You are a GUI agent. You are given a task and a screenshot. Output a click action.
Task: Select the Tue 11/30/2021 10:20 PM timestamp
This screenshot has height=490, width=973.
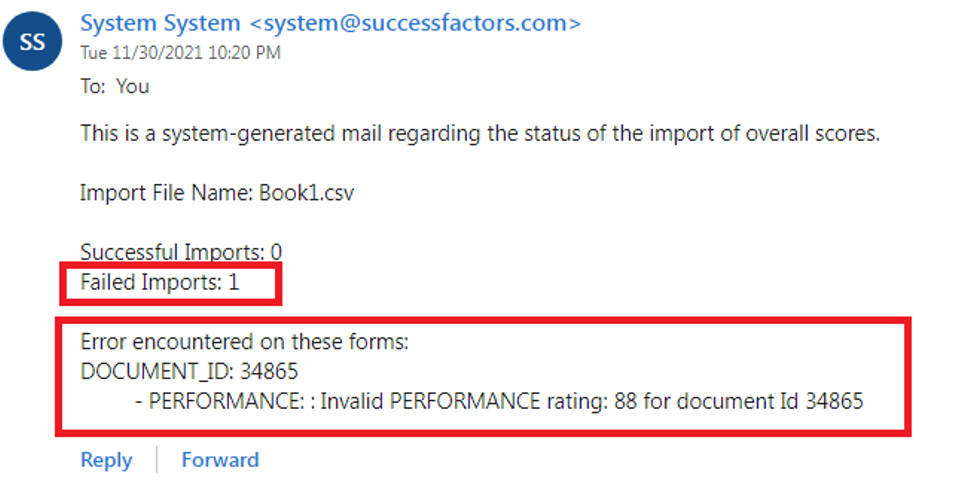click(181, 53)
